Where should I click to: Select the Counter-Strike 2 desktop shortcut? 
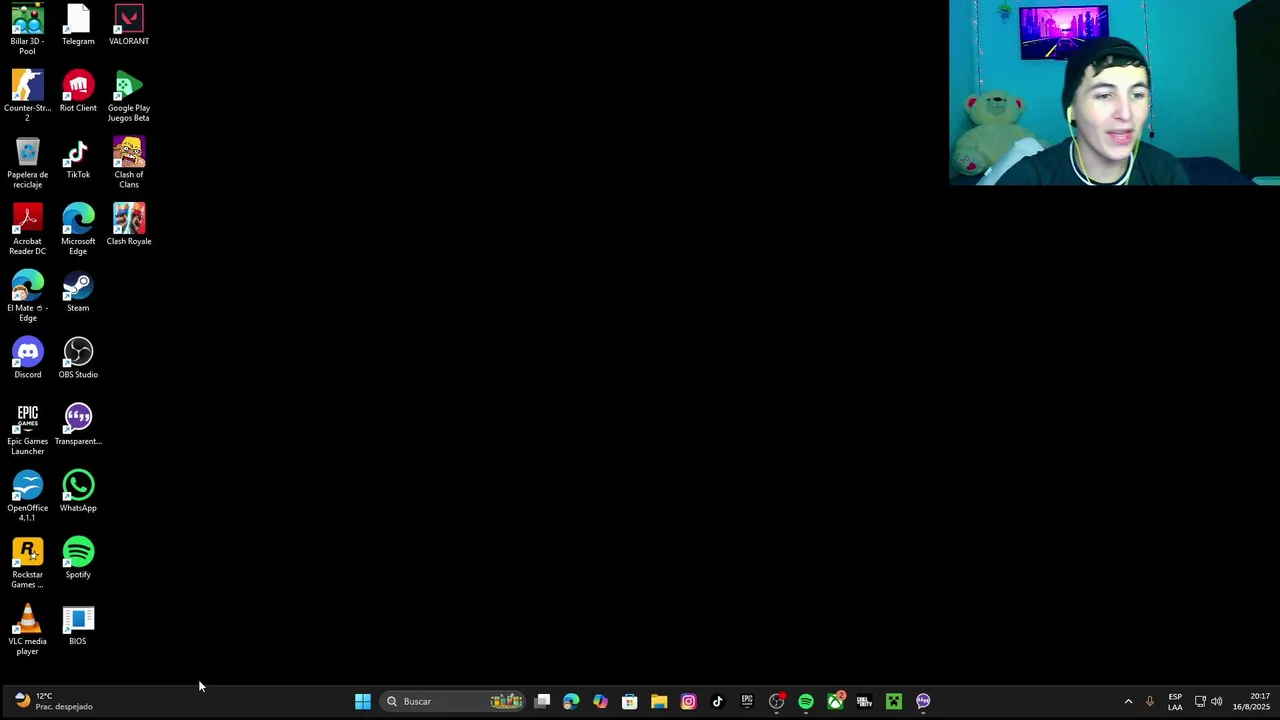click(27, 96)
